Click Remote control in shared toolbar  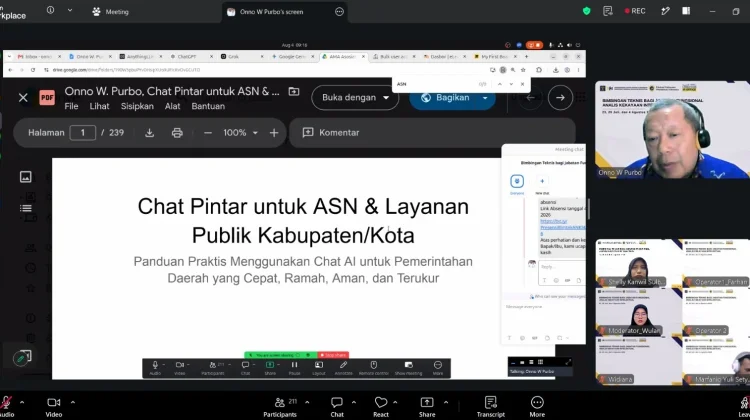(374, 368)
